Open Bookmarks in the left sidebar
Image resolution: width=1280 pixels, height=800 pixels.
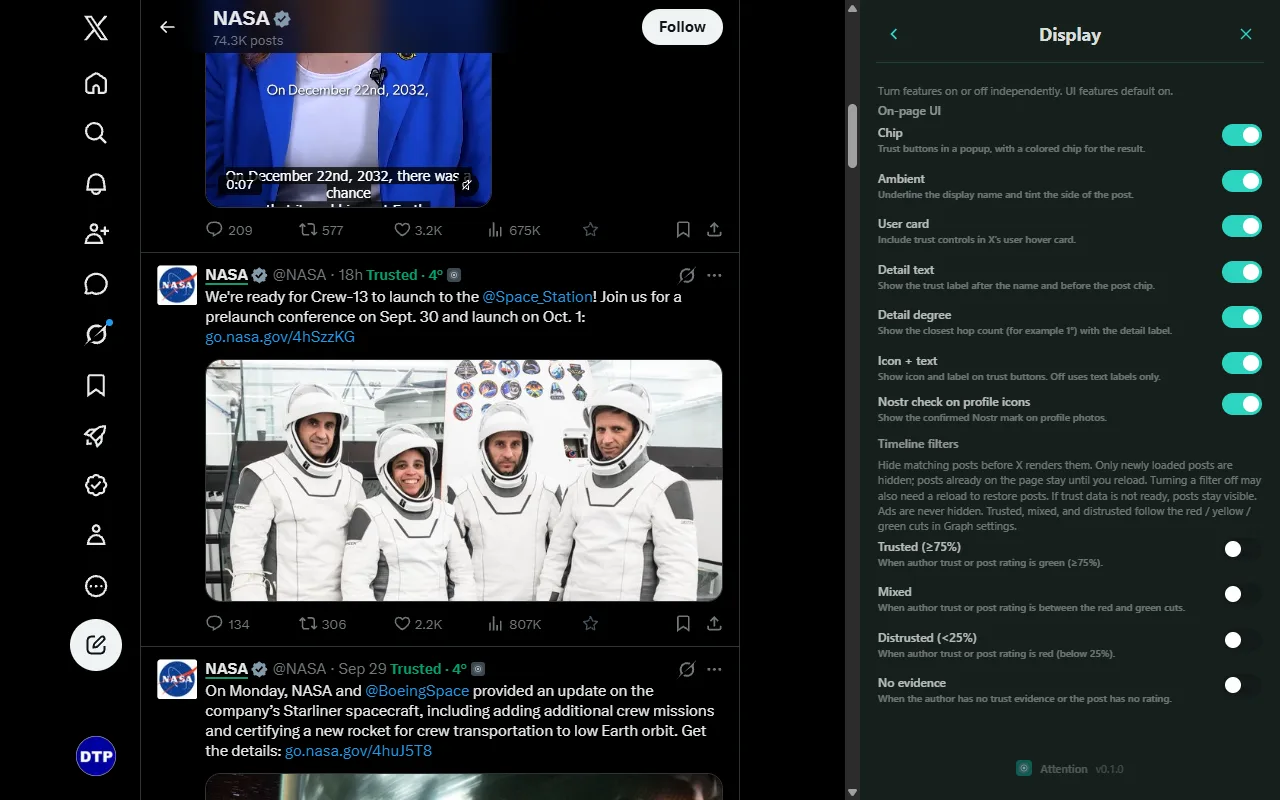[x=96, y=385]
